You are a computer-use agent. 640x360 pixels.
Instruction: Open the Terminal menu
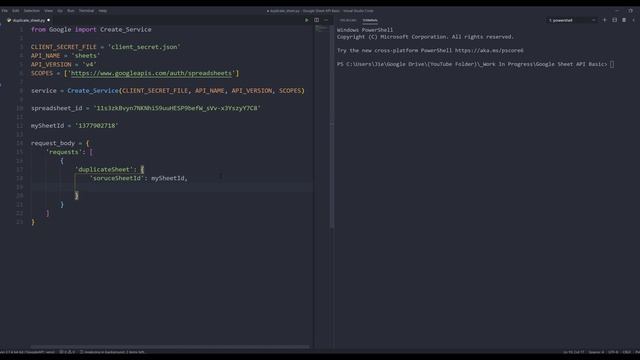(x=86, y=11)
